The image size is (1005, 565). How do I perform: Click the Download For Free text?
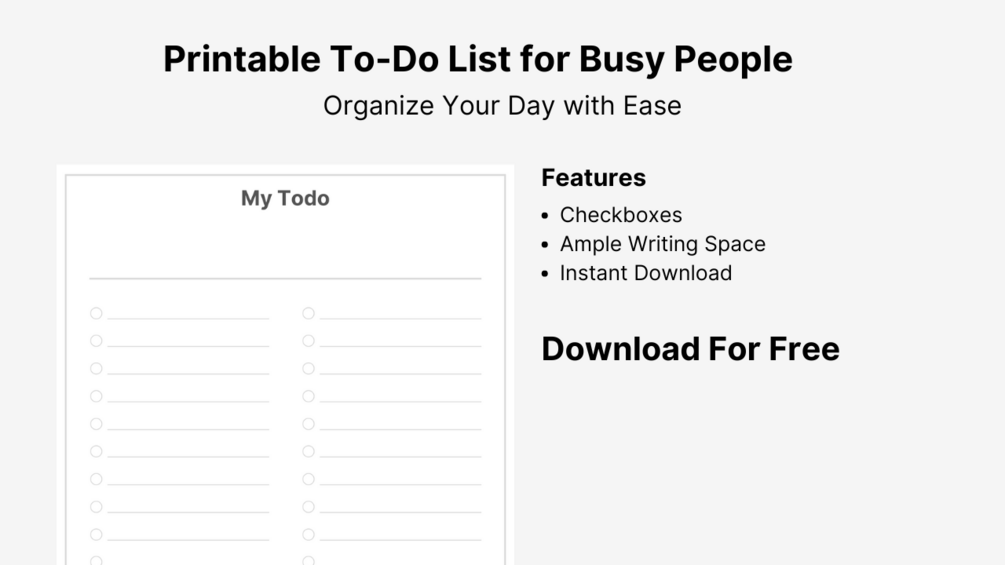coord(690,349)
